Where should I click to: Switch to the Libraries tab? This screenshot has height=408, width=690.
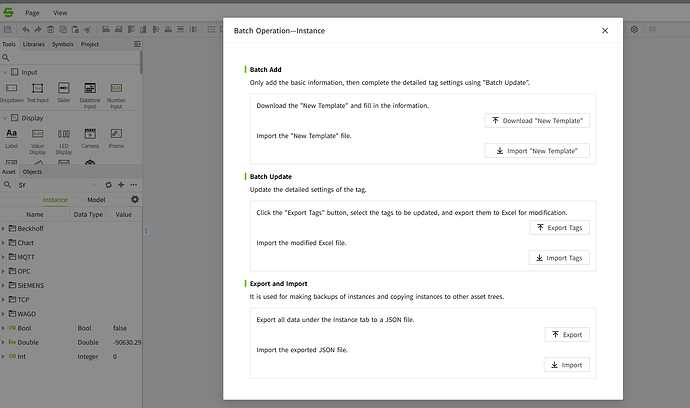coord(33,44)
